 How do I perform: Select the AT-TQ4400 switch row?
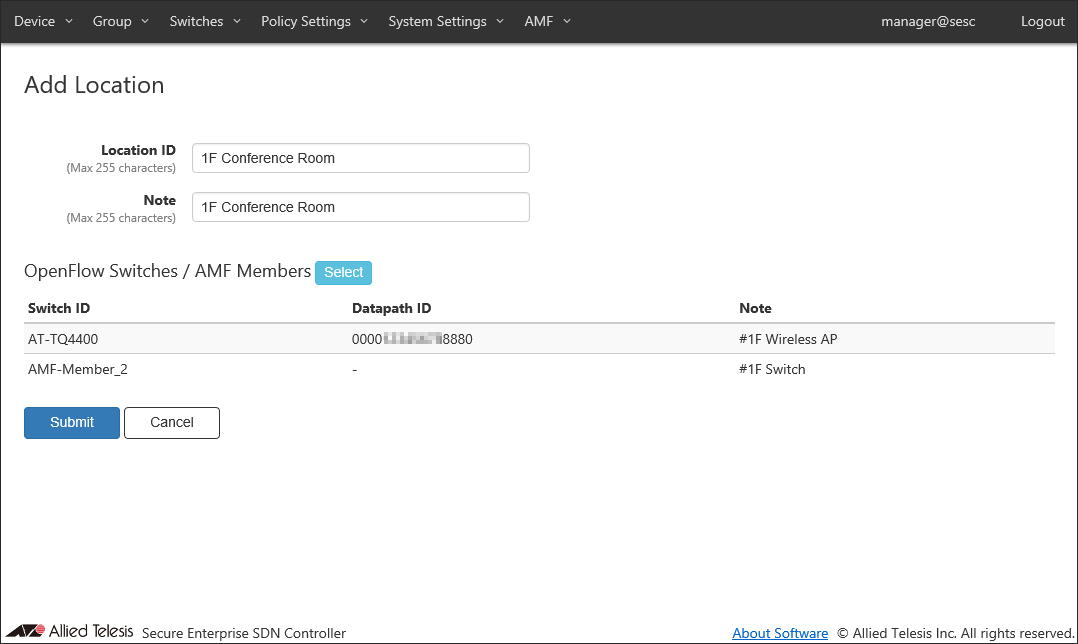click(63, 339)
